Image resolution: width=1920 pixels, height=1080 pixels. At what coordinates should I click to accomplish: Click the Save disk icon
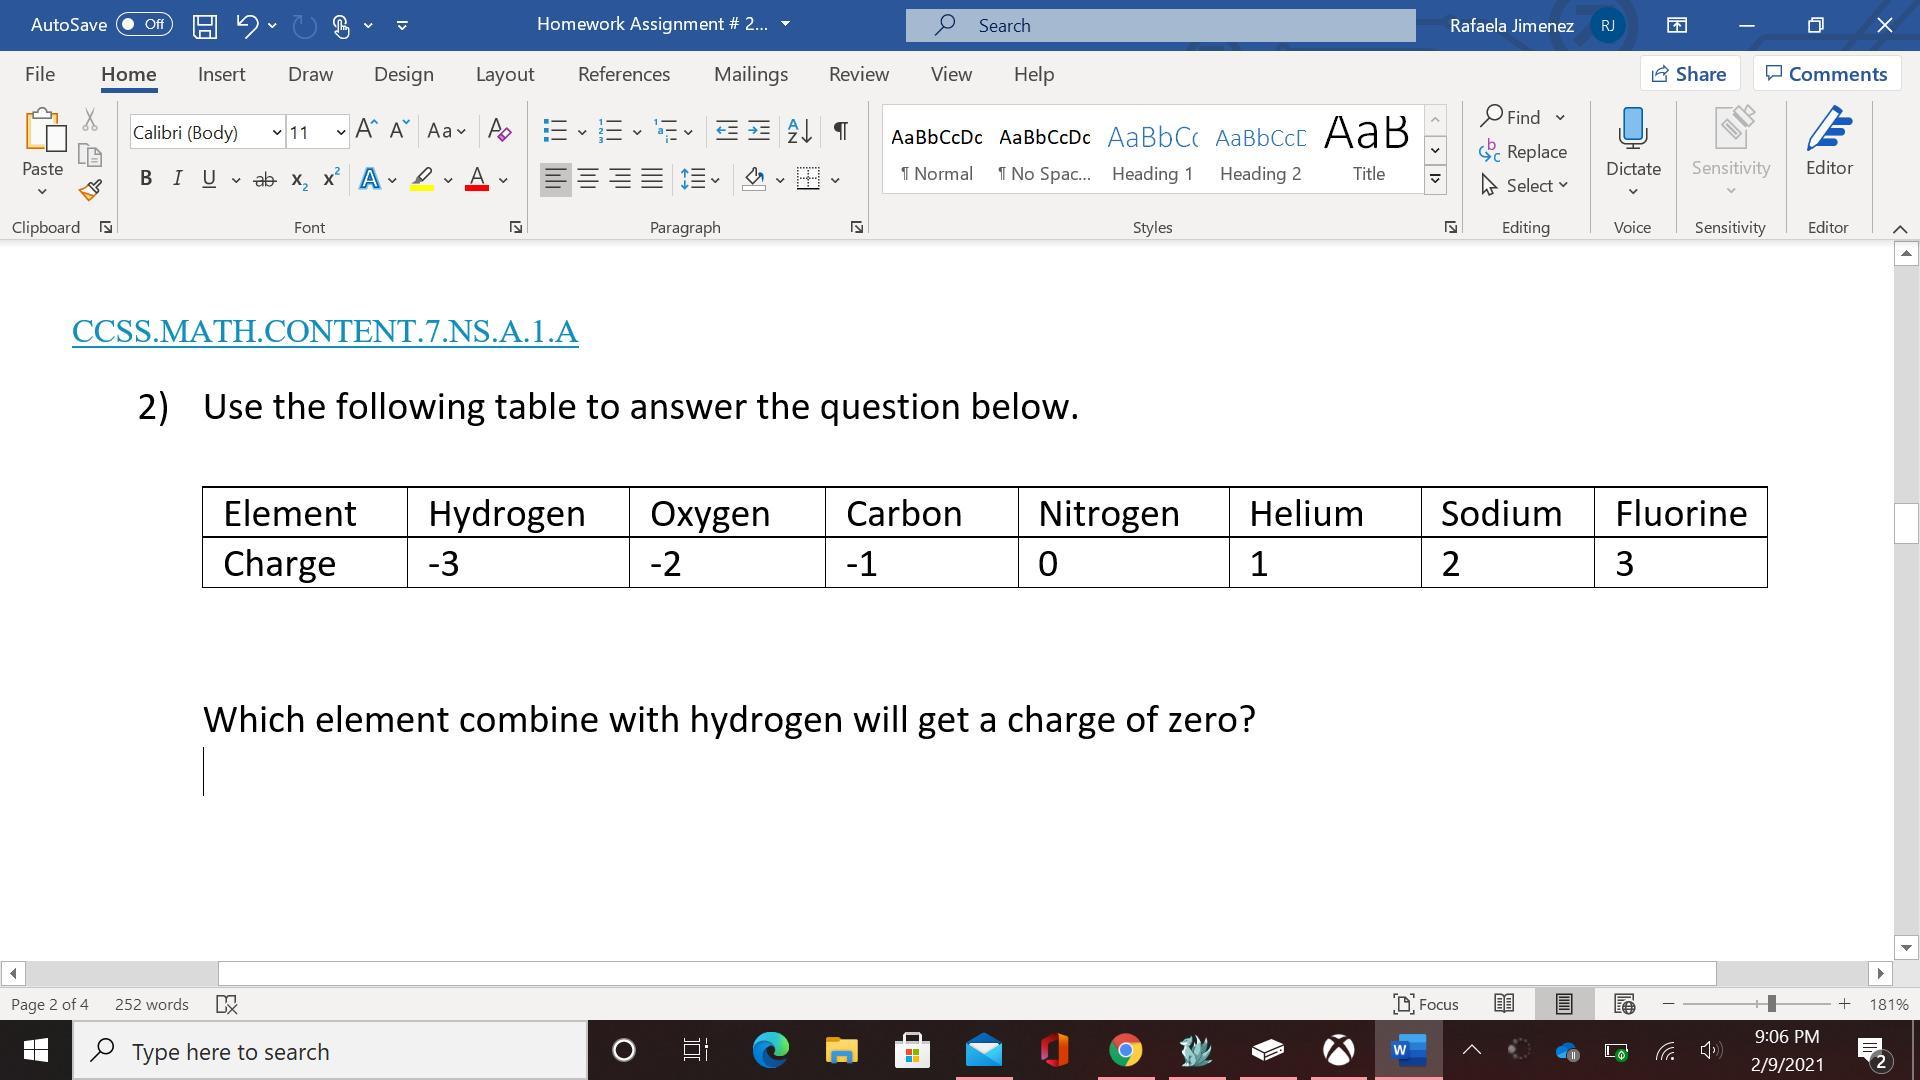pyautogui.click(x=205, y=25)
